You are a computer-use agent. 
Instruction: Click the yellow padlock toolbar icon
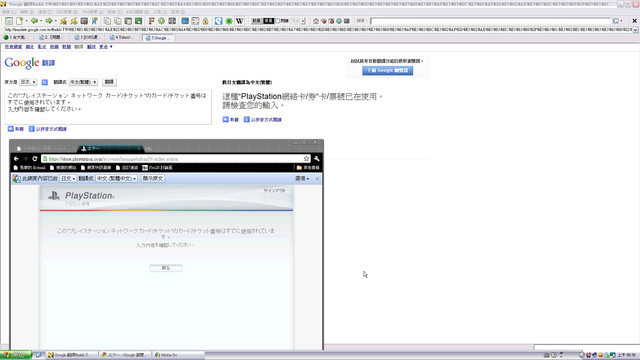pos(206,21)
